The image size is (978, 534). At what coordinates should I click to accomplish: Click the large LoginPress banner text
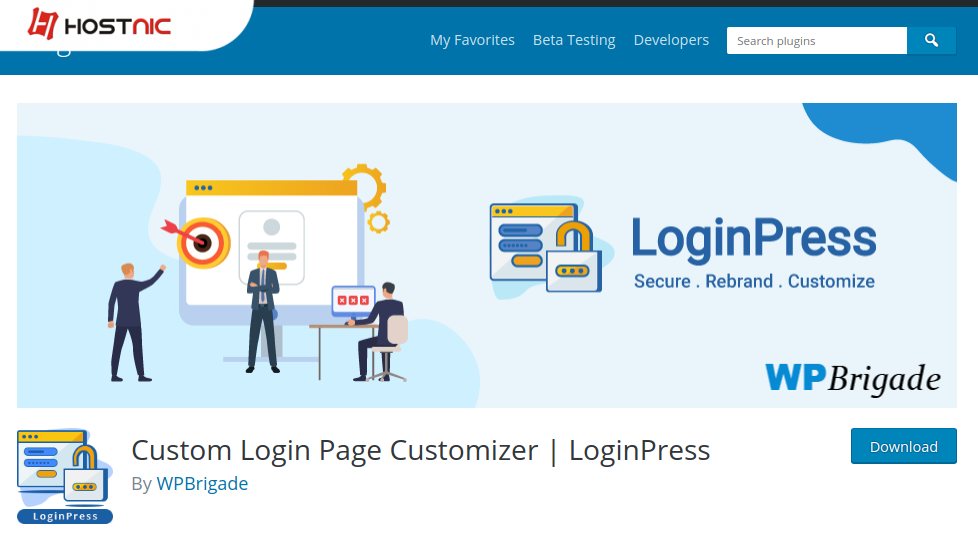click(x=754, y=238)
